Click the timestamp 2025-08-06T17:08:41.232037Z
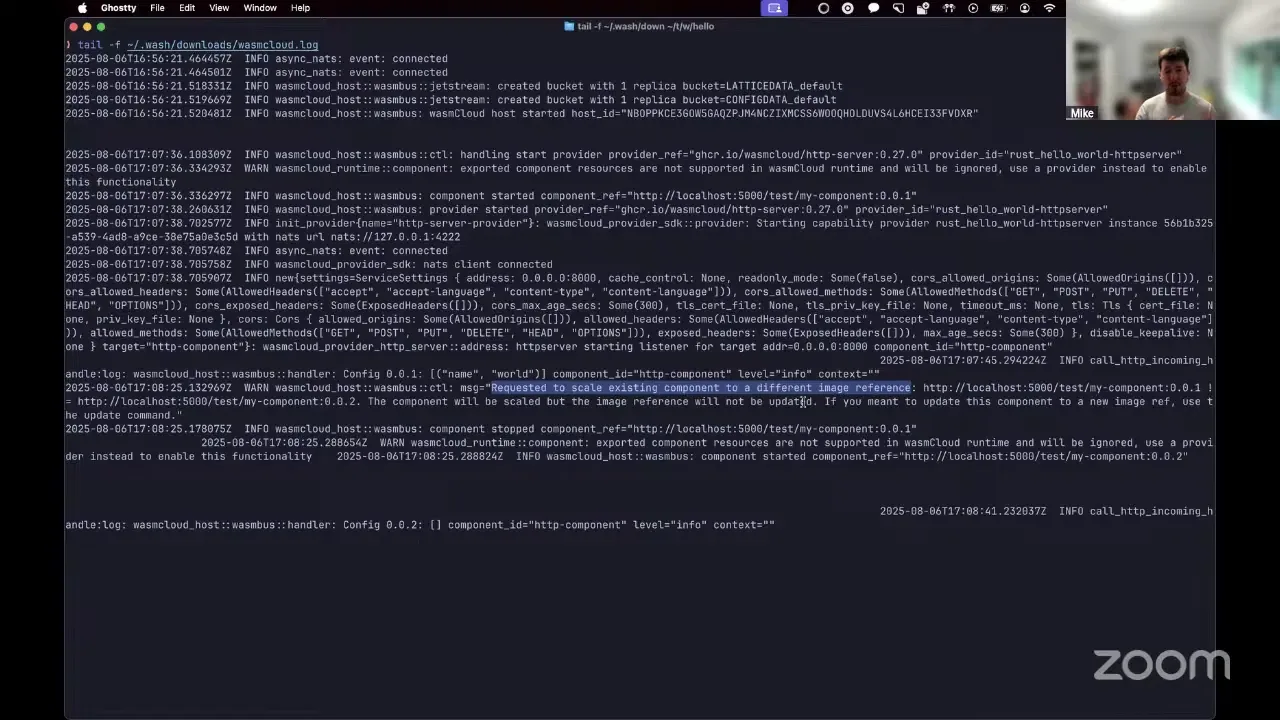1280x720 pixels. (963, 511)
